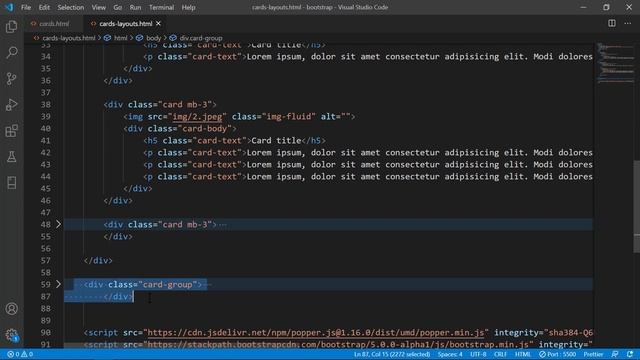Click Prettier in the status bar

(x=593, y=354)
